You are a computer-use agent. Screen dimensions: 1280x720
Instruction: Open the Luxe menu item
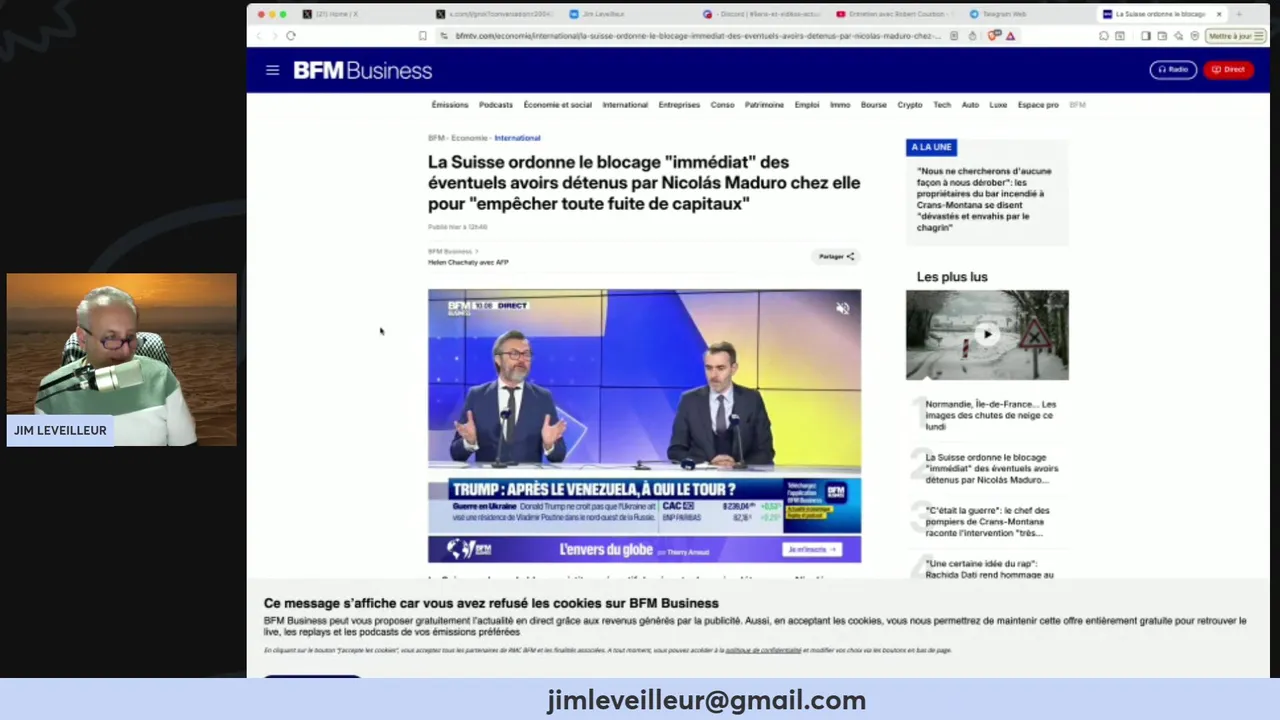[998, 105]
